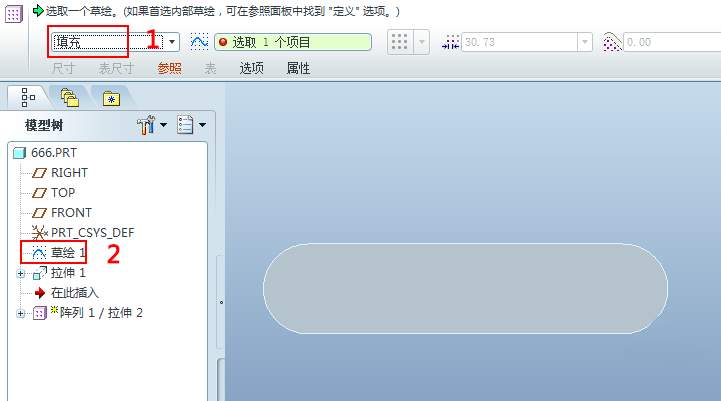Select the TOP datum plane
This screenshot has width=721, height=401.
pyautogui.click(x=63, y=193)
